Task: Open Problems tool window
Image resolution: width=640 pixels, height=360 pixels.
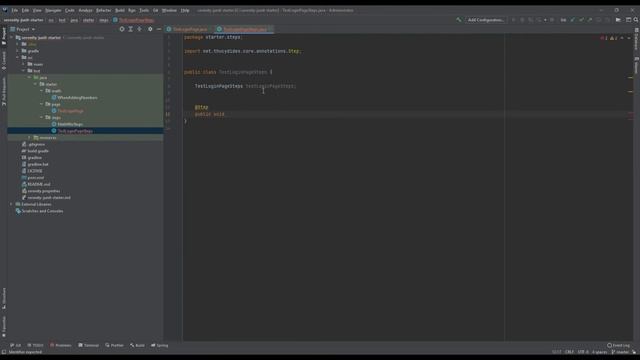Action: coord(60,345)
